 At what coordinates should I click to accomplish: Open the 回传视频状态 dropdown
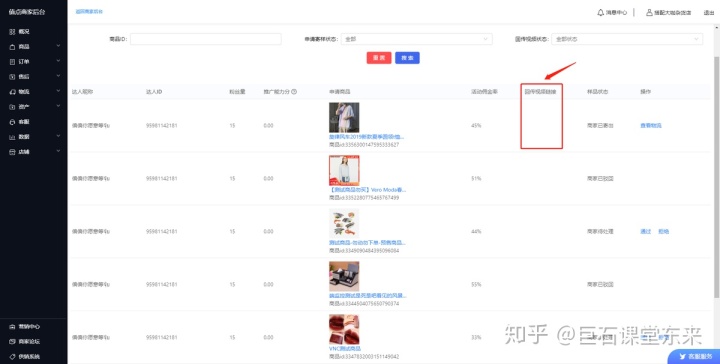(x=627, y=39)
